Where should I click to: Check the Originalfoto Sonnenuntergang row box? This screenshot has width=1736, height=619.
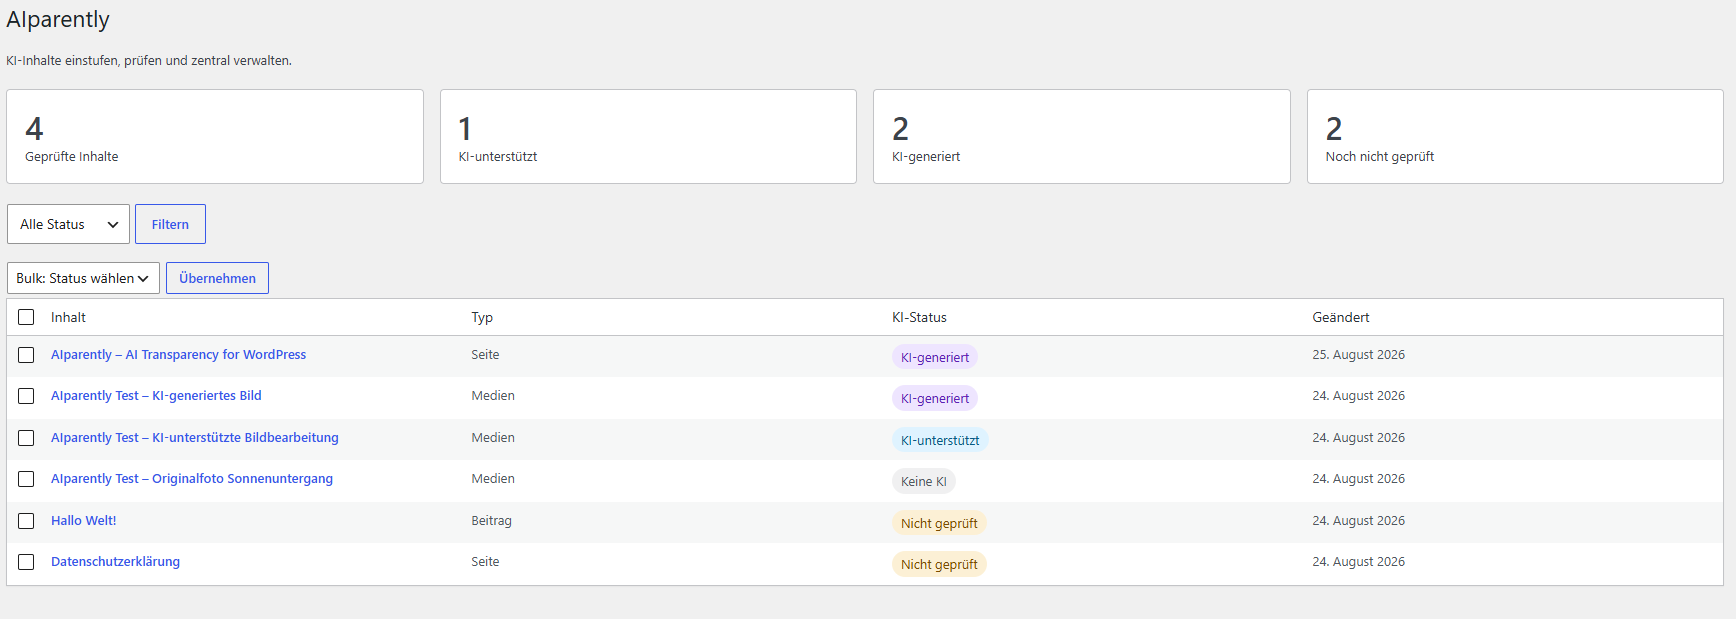point(26,479)
